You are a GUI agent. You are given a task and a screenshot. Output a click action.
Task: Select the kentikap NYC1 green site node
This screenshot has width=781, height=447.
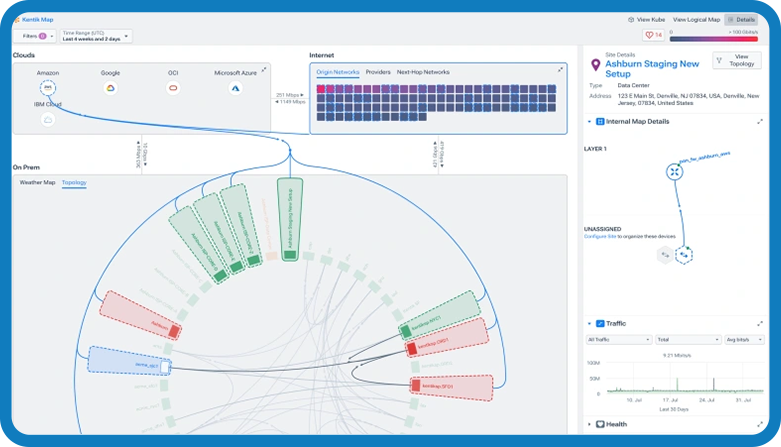440,314
